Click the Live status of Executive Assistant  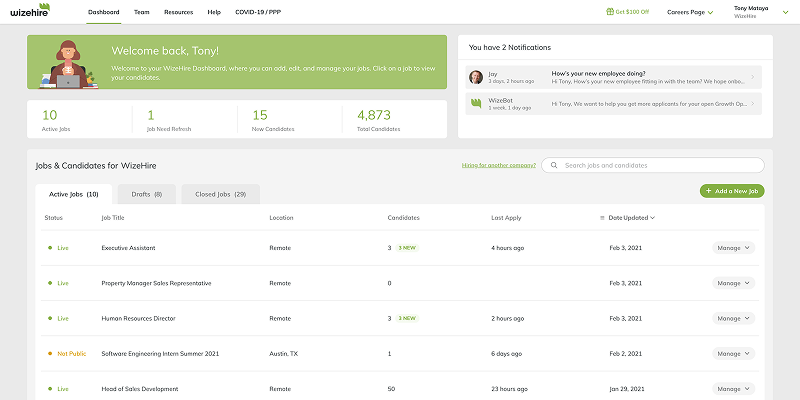[x=63, y=248]
